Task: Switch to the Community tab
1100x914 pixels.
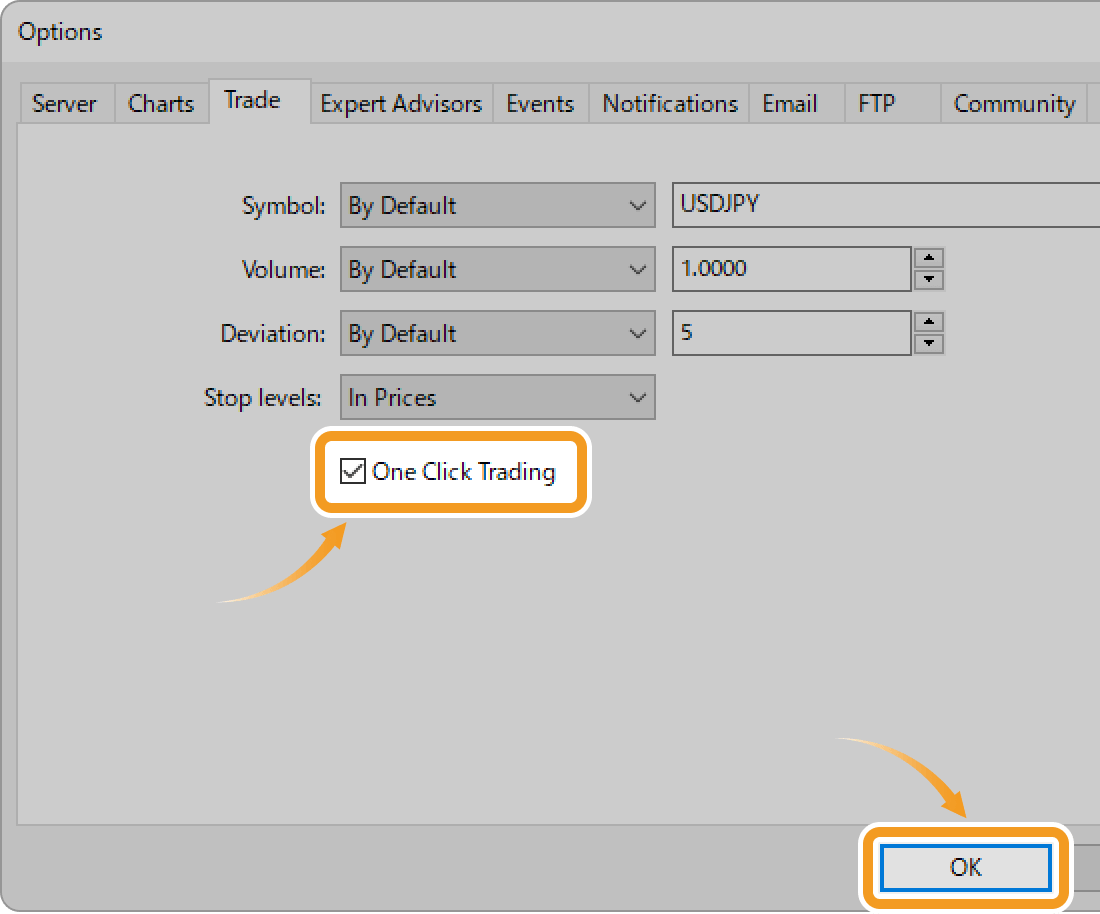Action: [1013, 103]
